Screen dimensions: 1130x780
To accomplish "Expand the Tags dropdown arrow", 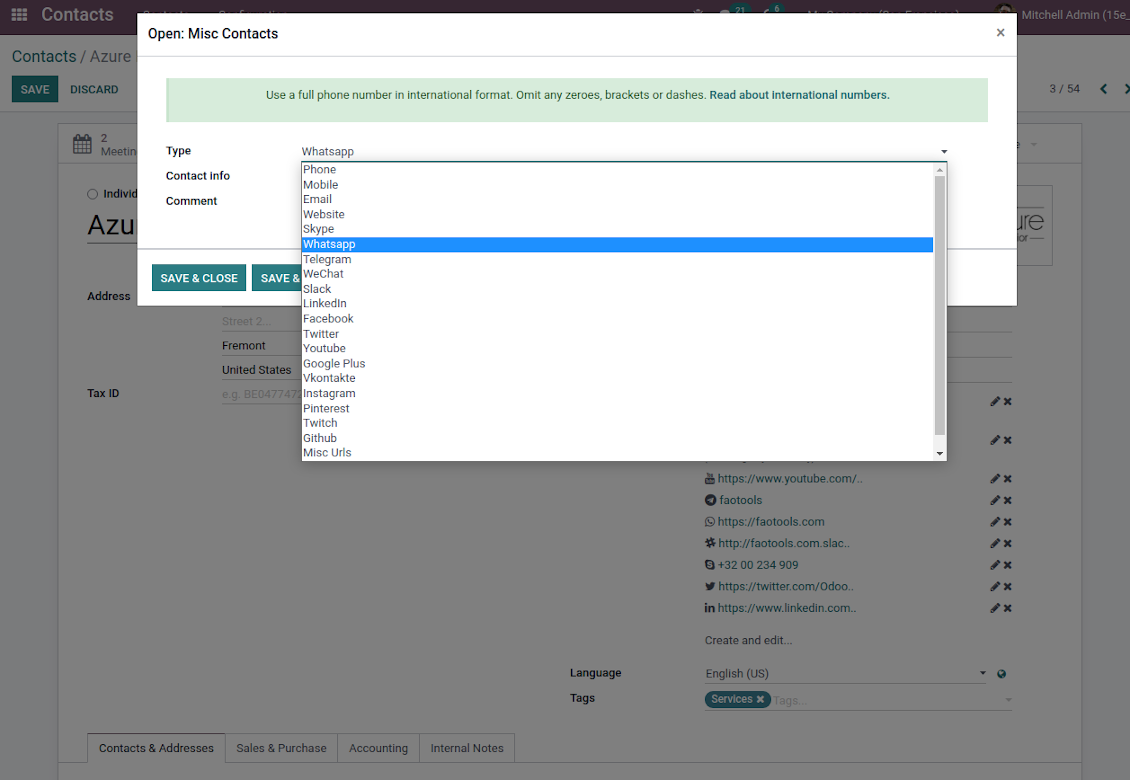I will click(1008, 700).
